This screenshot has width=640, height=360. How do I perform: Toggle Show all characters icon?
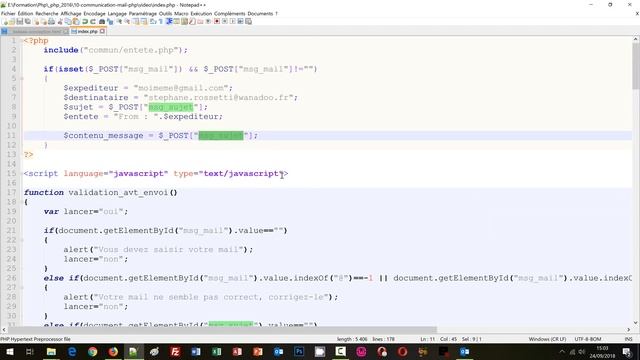(160, 21)
